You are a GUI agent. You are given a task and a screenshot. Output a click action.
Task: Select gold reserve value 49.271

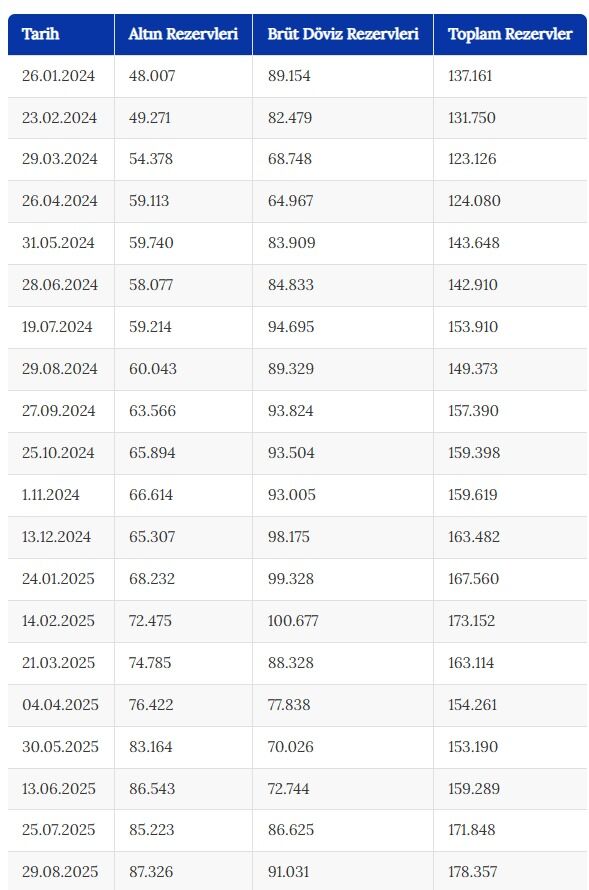pos(149,118)
